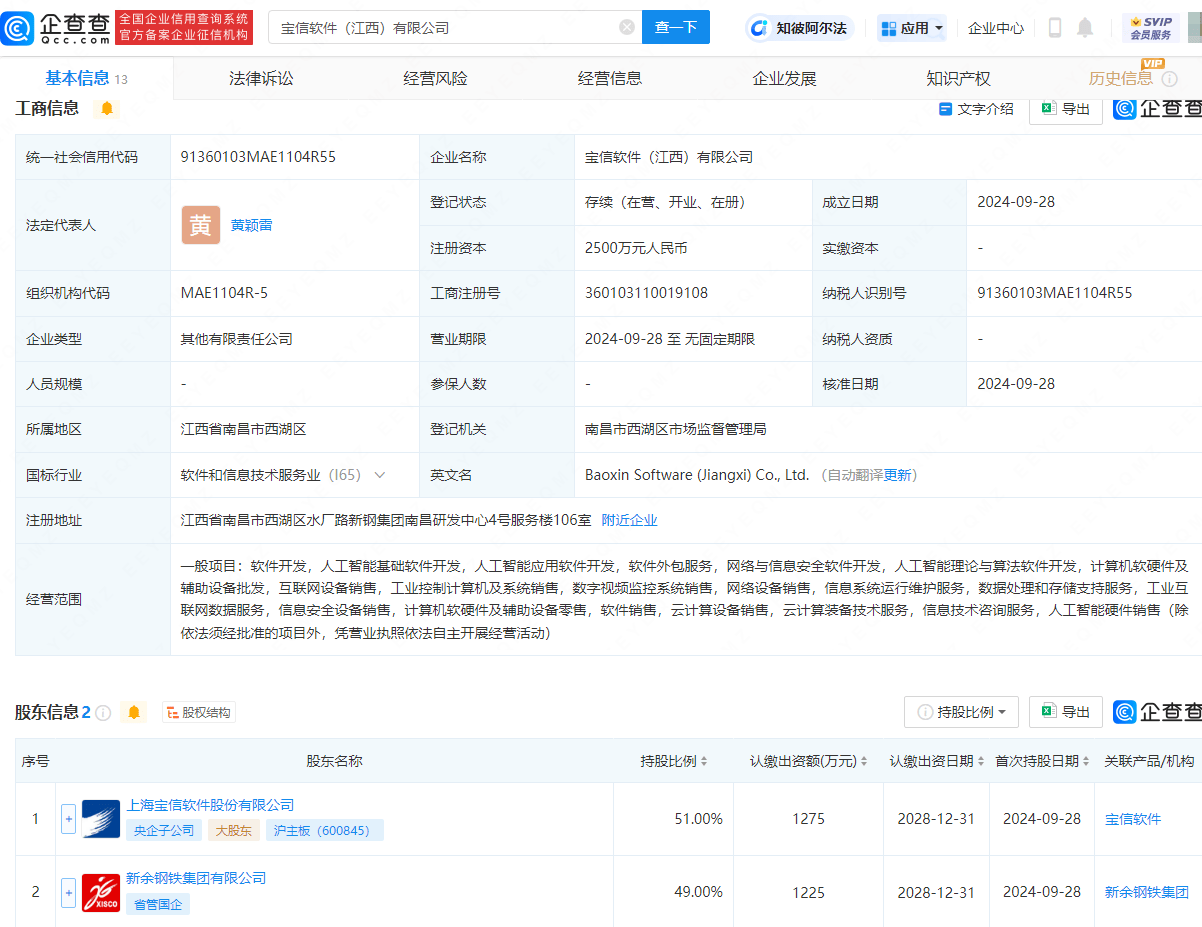Click the 企查查 logo
1202x927 pixels.
click(56, 27)
